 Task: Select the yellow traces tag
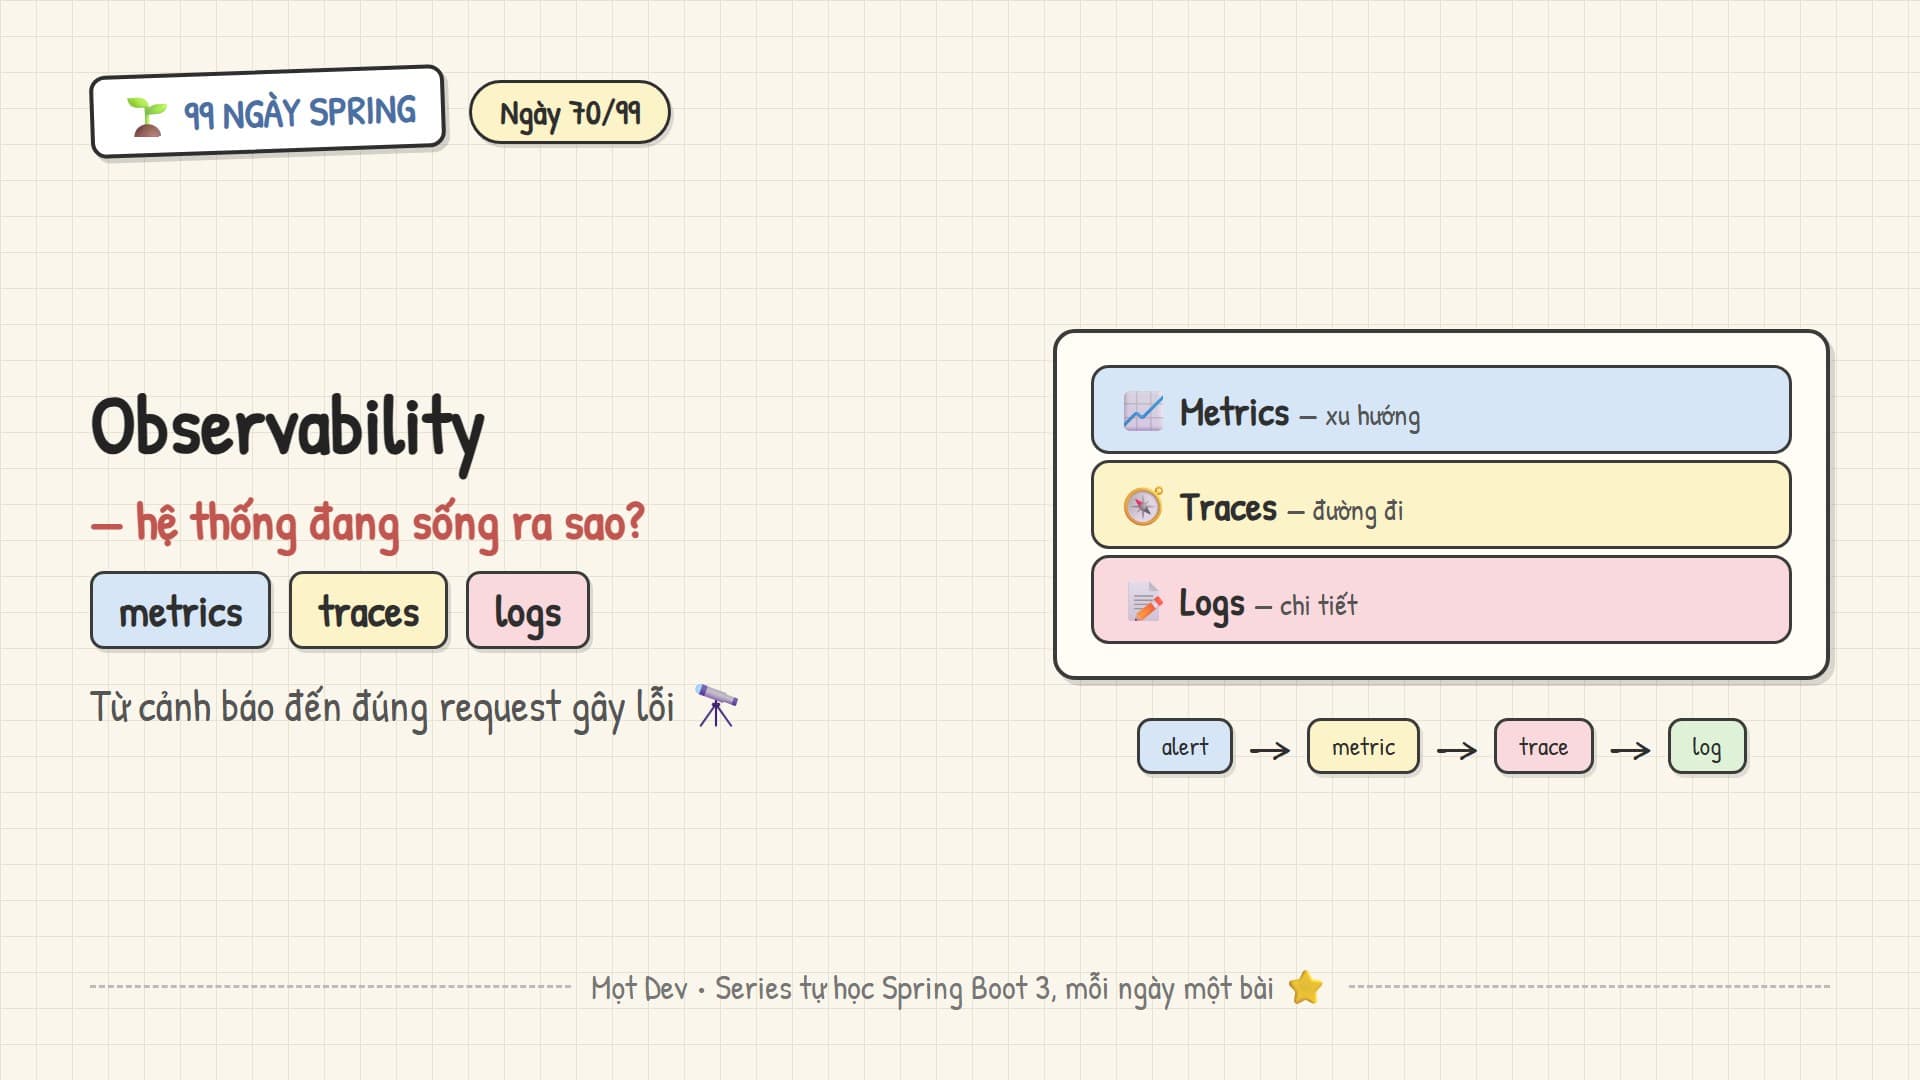point(368,610)
